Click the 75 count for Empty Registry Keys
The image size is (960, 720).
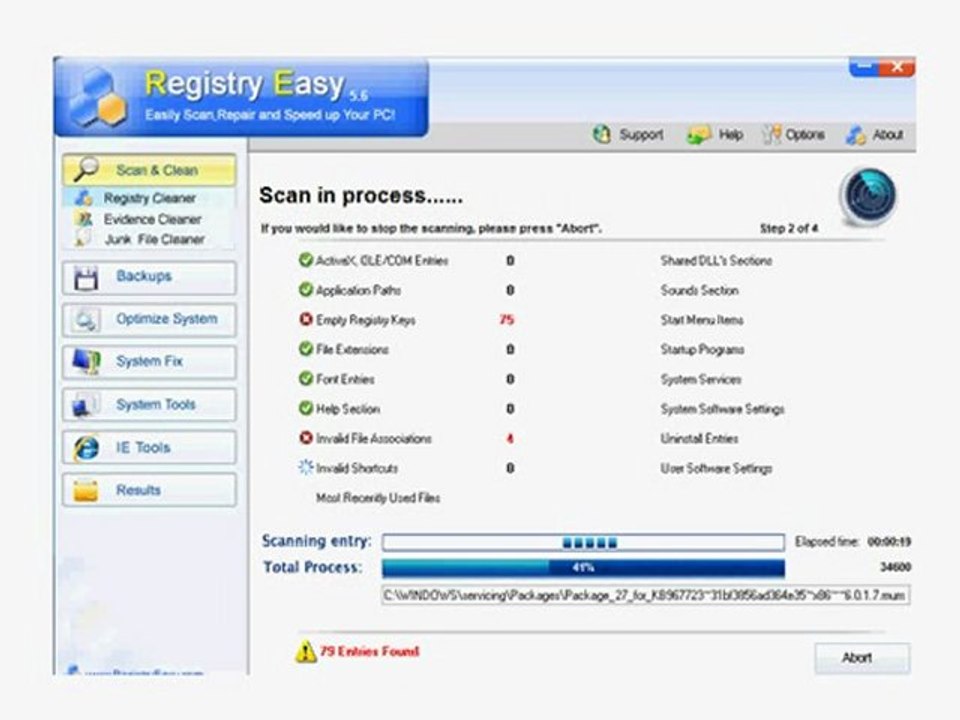[507, 320]
